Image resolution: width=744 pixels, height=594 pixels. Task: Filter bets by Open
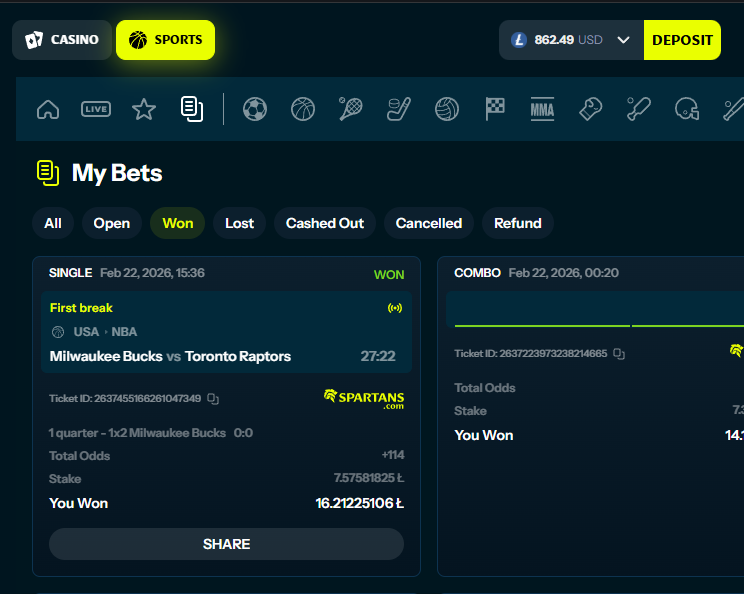pyautogui.click(x=112, y=223)
